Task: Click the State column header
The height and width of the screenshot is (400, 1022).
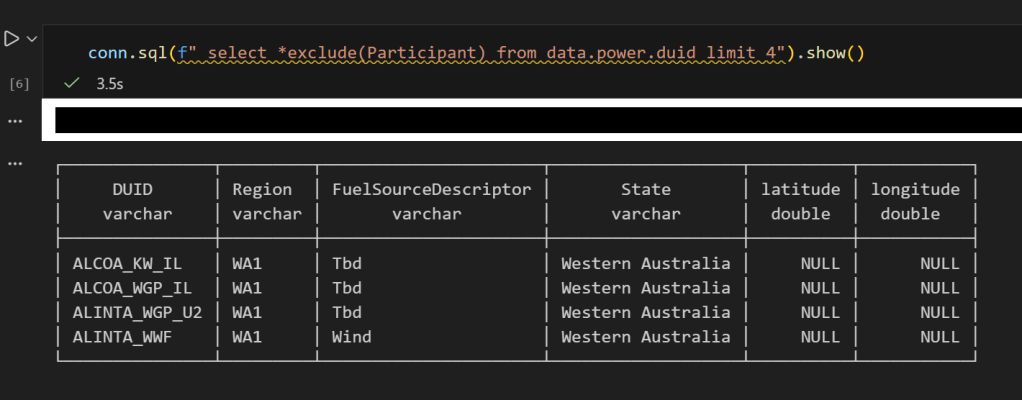Action: click(x=645, y=189)
